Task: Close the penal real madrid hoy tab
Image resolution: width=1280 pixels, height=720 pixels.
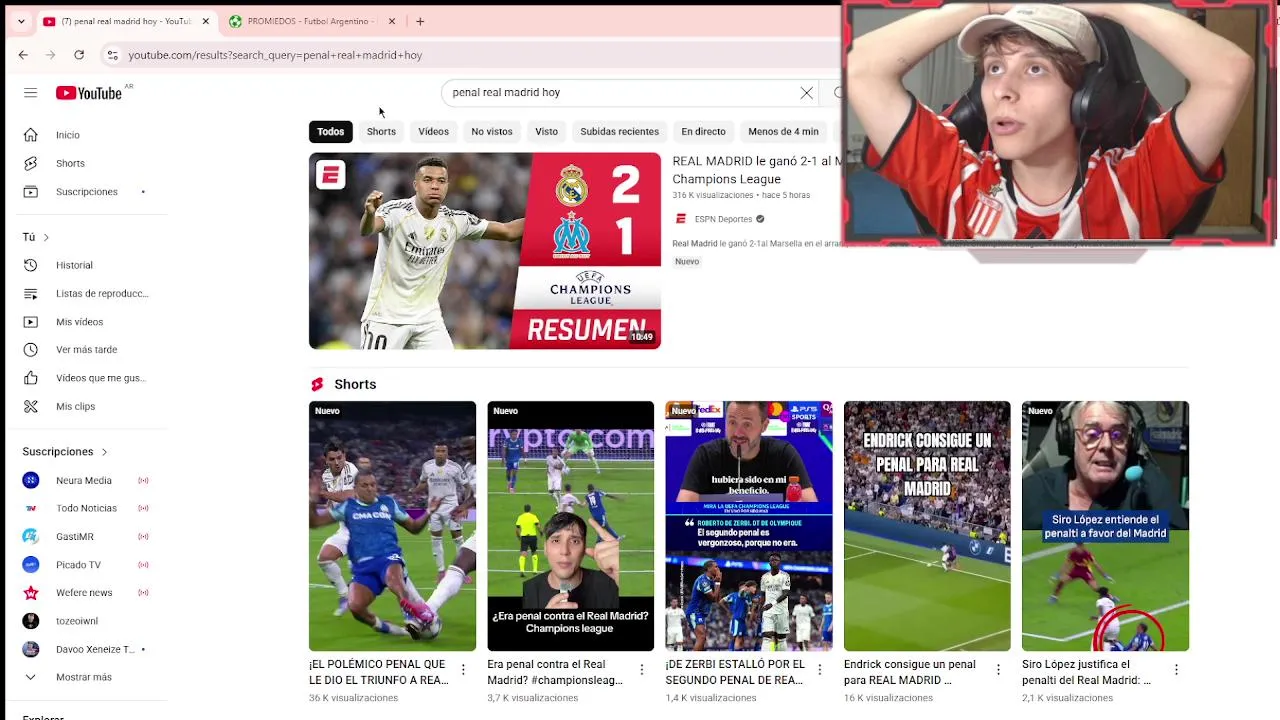Action: coord(206,21)
